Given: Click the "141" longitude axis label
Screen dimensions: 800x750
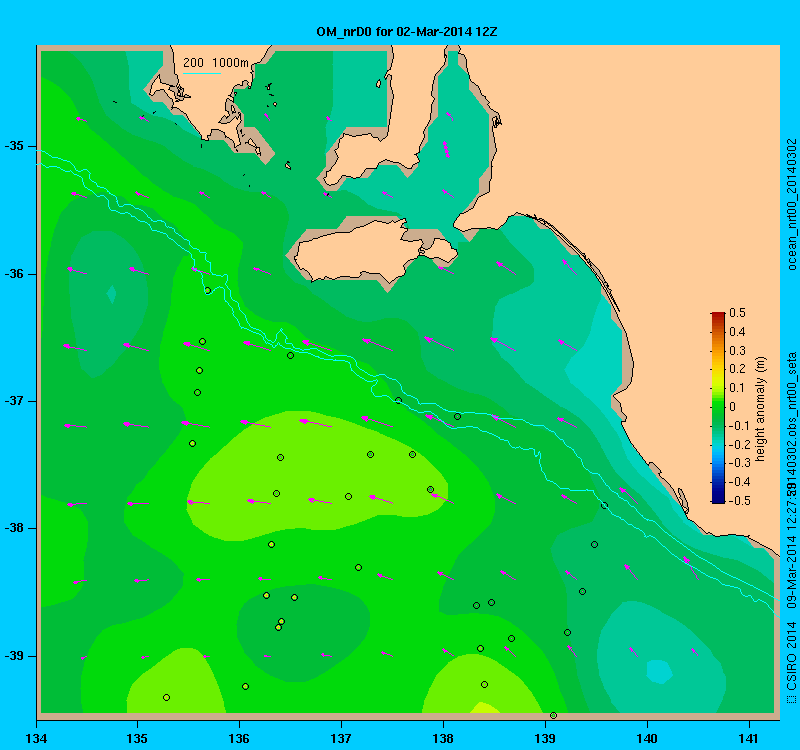Looking at the screenshot, I should pyautogui.click(x=749, y=738).
